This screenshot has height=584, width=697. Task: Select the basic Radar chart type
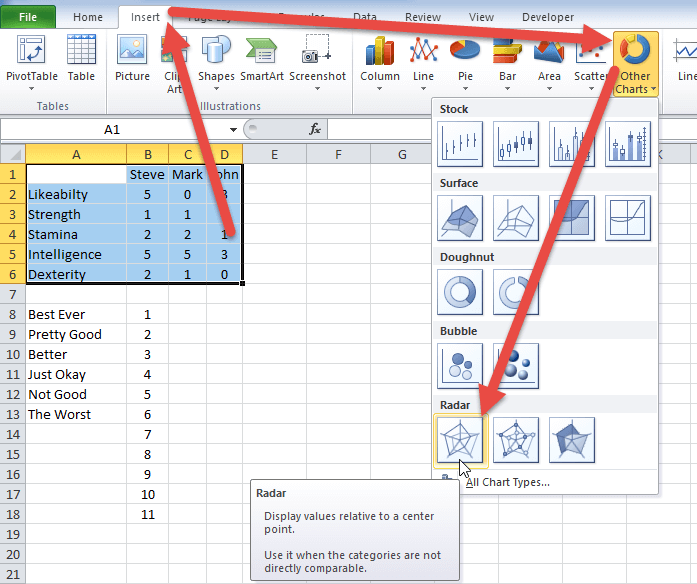460,440
